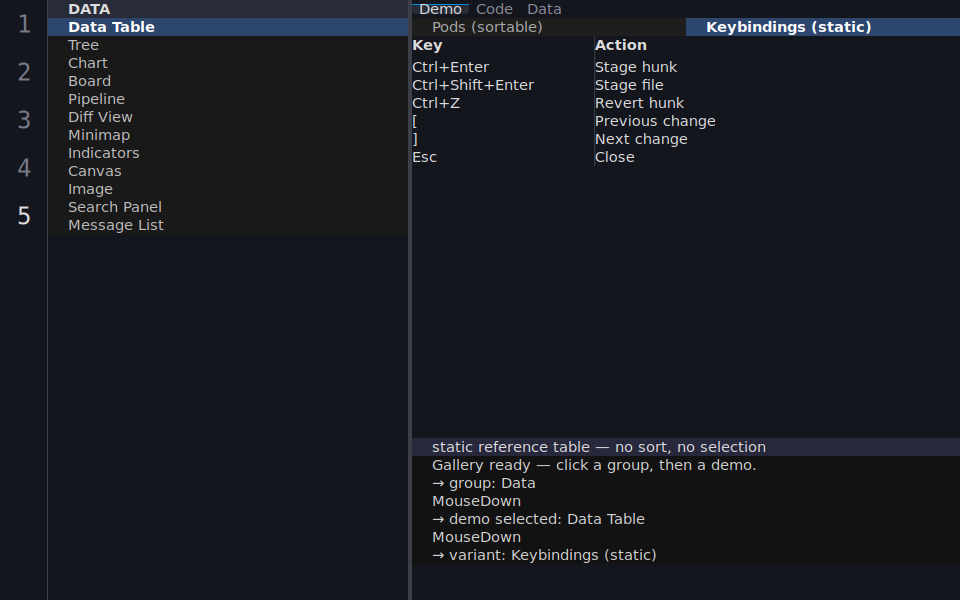Click the Revert hunk action cell

click(777, 103)
